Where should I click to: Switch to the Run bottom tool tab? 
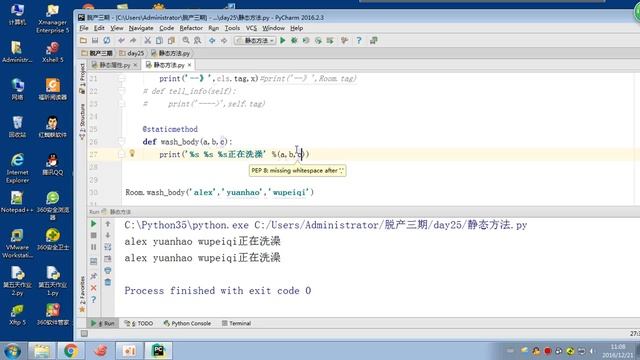click(103, 323)
